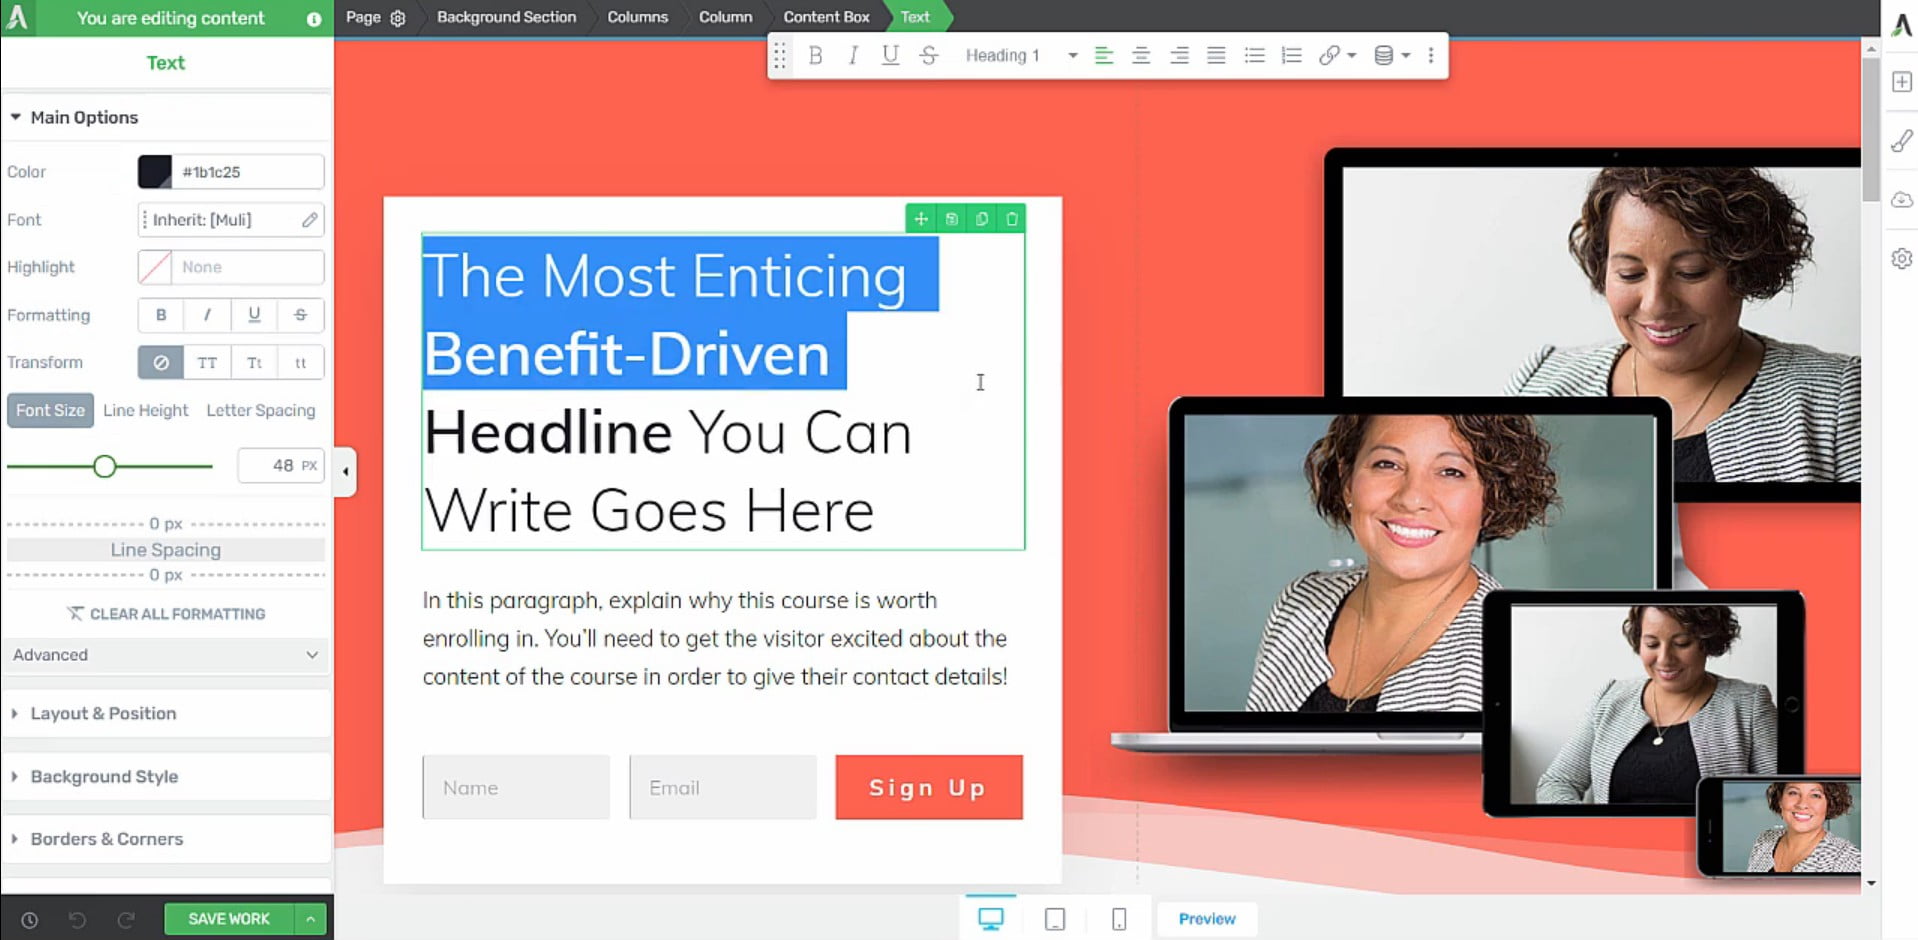Viewport: 1918px width, 940px height.
Task: Duplicate the selected text element
Action: 981,219
